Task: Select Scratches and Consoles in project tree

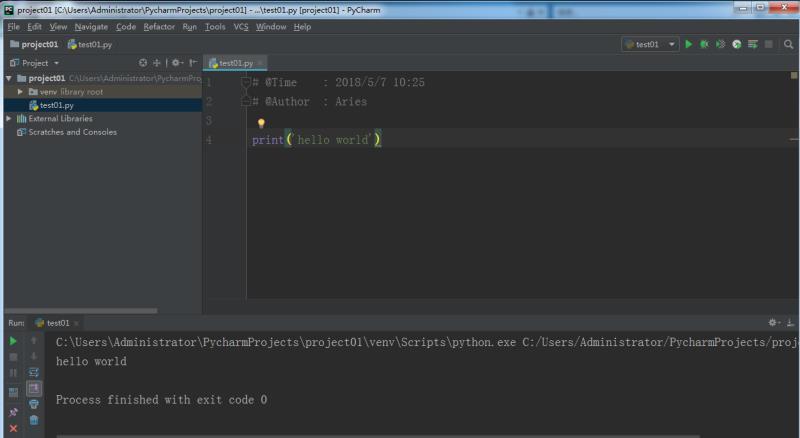Action: 72,132
